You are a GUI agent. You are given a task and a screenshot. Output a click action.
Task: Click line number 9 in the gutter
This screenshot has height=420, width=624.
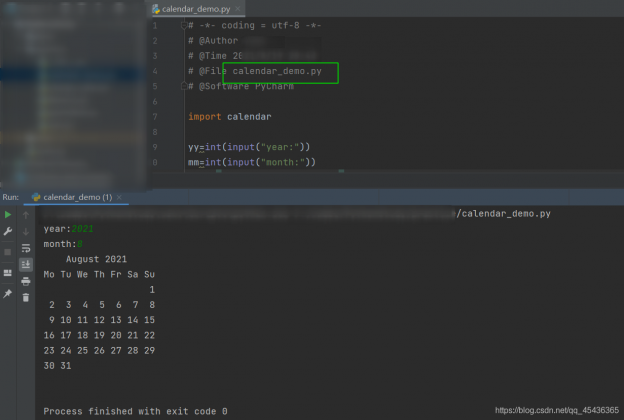[x=155, y=147]
